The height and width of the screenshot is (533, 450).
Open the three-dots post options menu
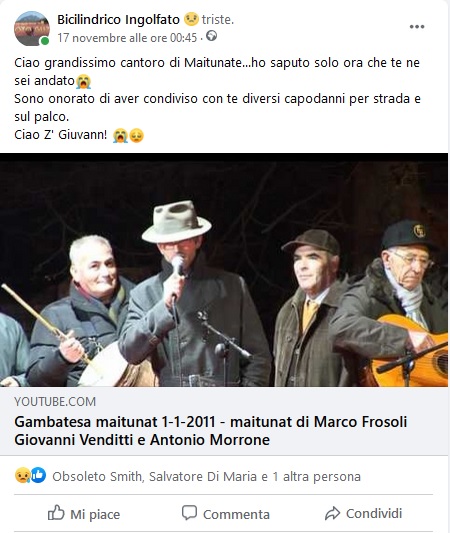pyautogui.click(x=417, y=27)
